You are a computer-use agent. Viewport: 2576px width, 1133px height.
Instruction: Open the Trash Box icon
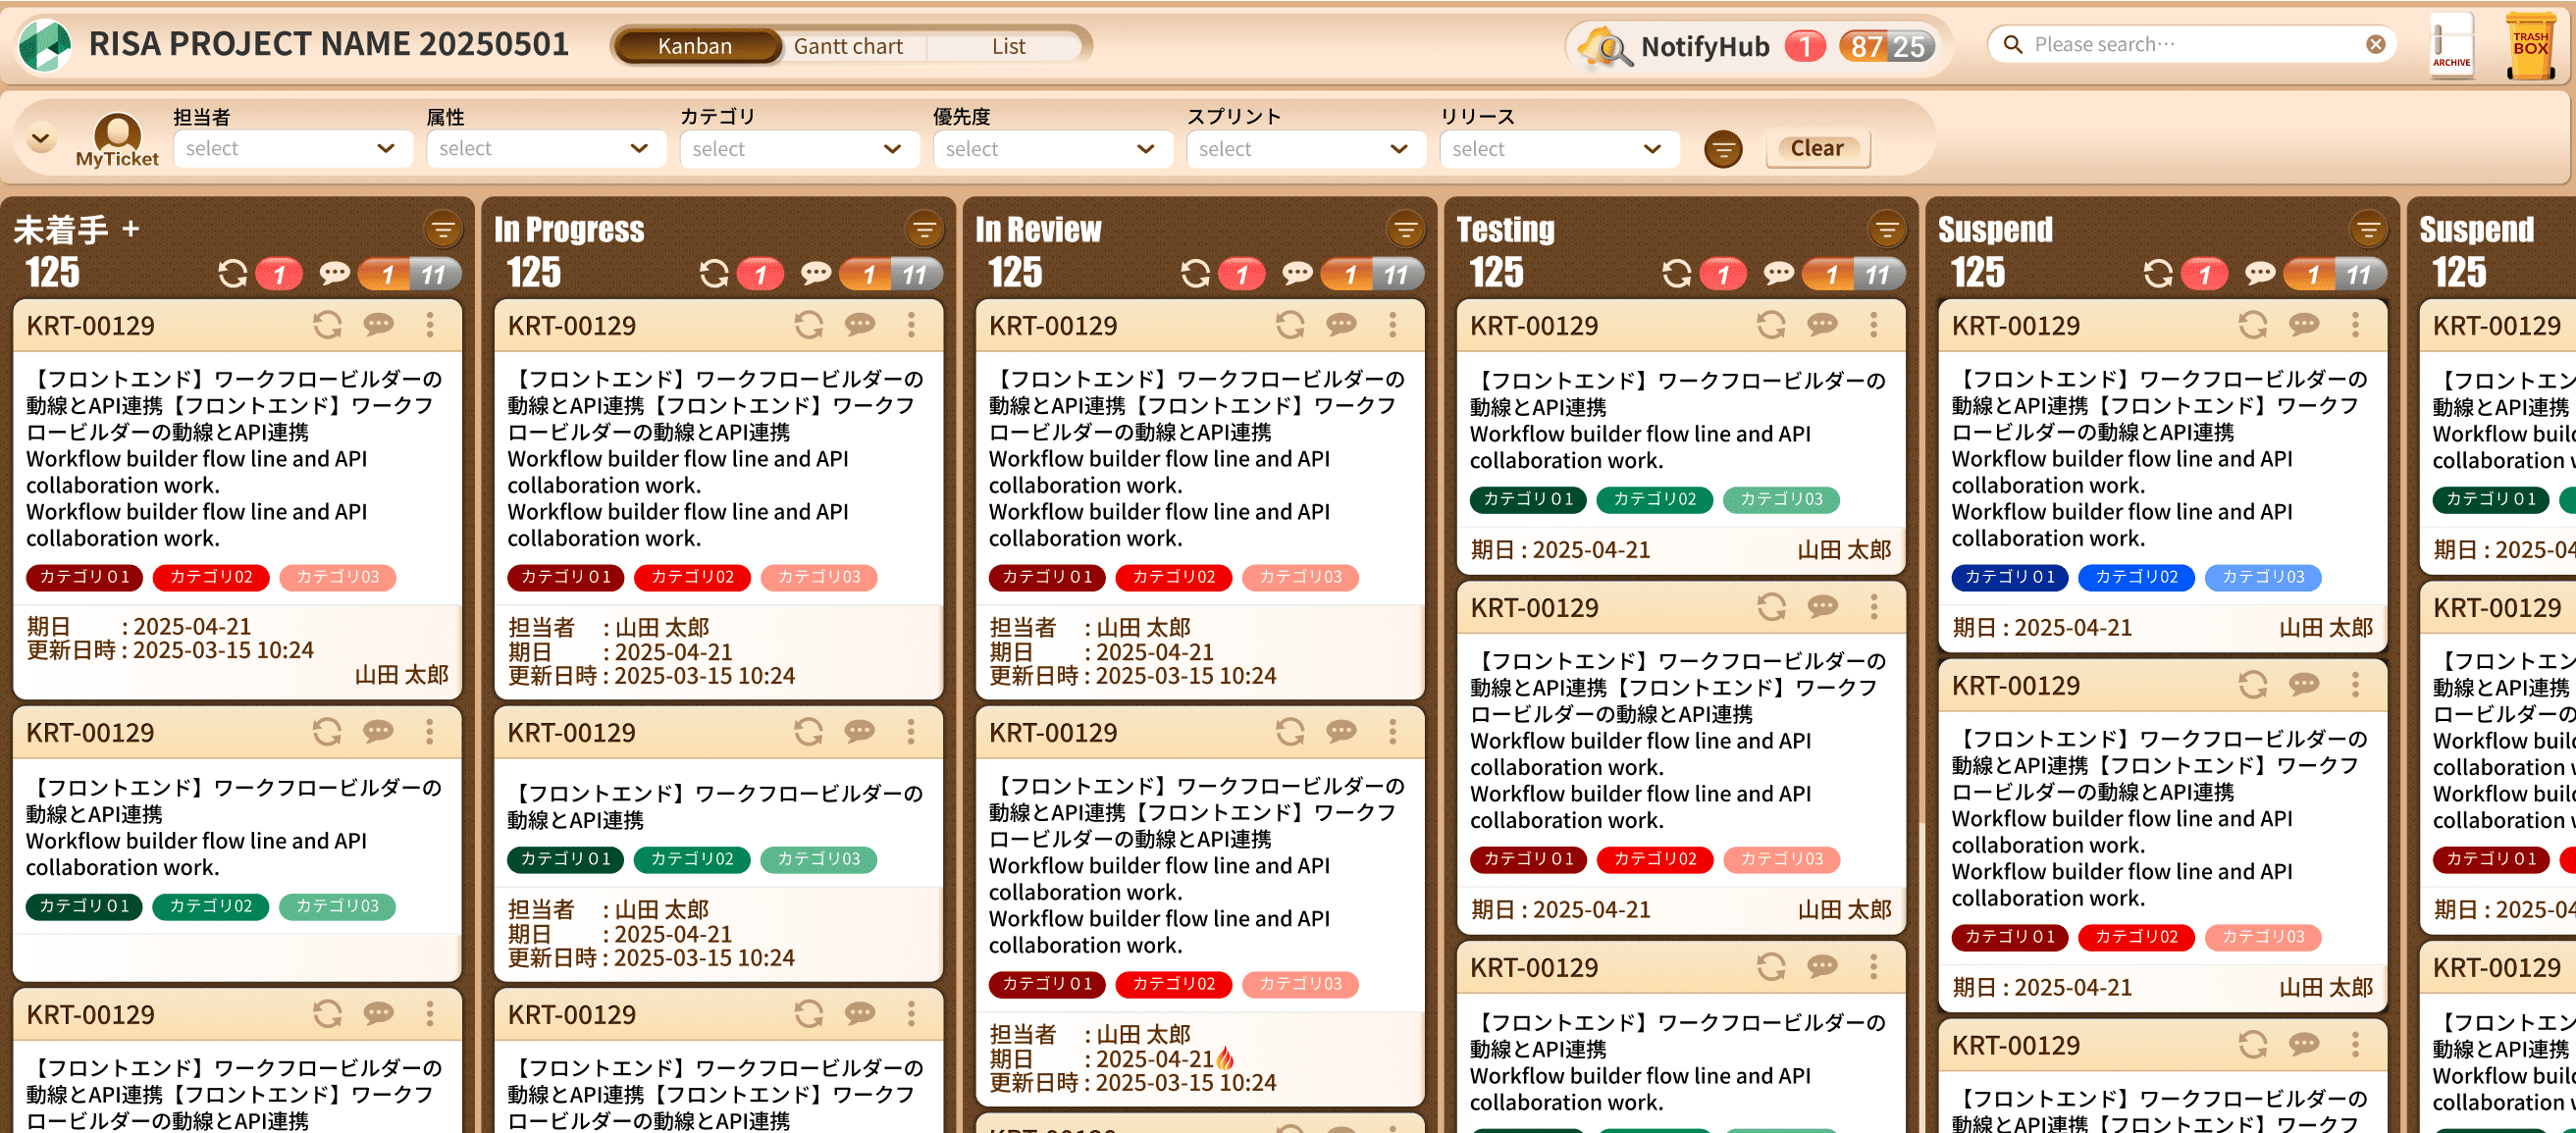2530,45
